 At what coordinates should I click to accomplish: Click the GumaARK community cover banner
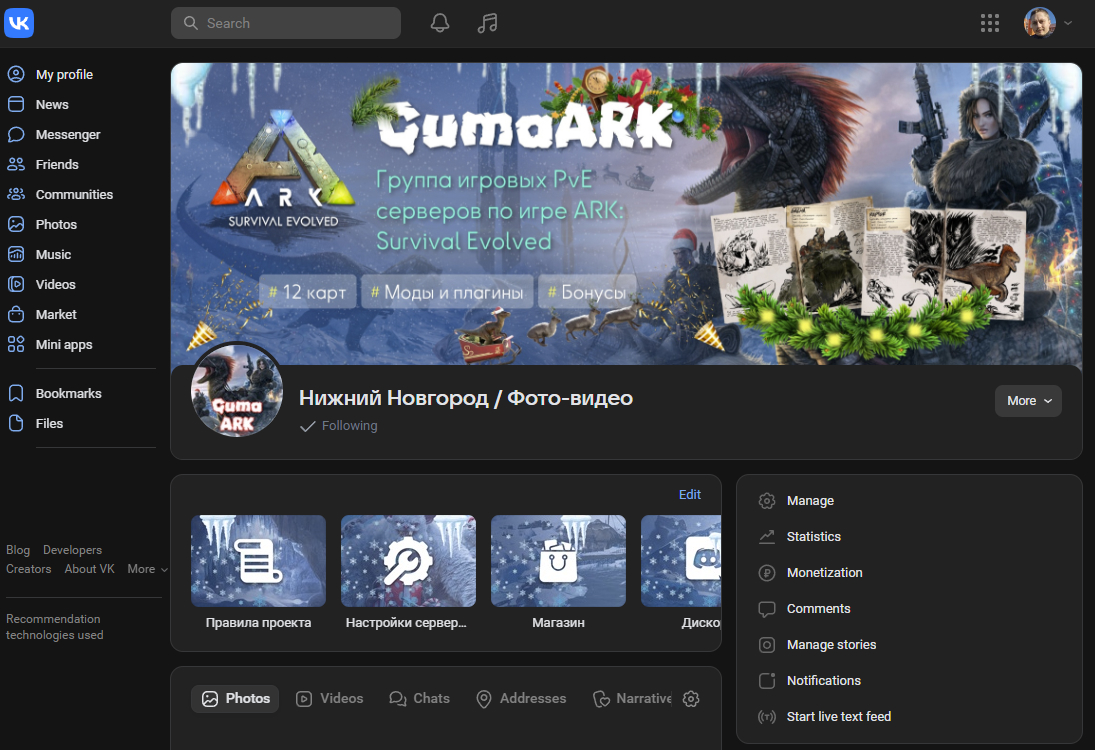[626, 214]
